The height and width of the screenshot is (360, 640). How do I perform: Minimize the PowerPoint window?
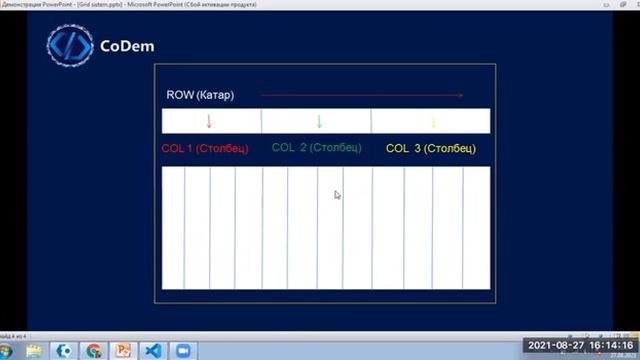[607, 4]
